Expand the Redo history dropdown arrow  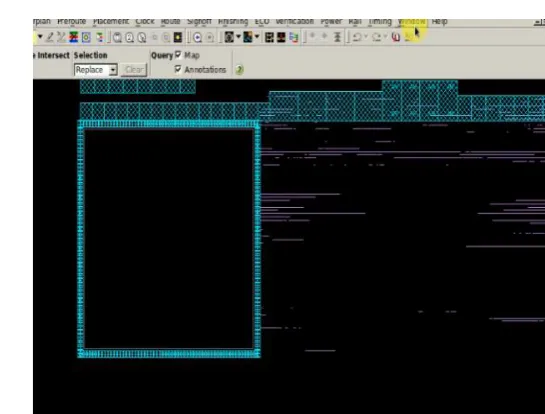pos(385,37)
